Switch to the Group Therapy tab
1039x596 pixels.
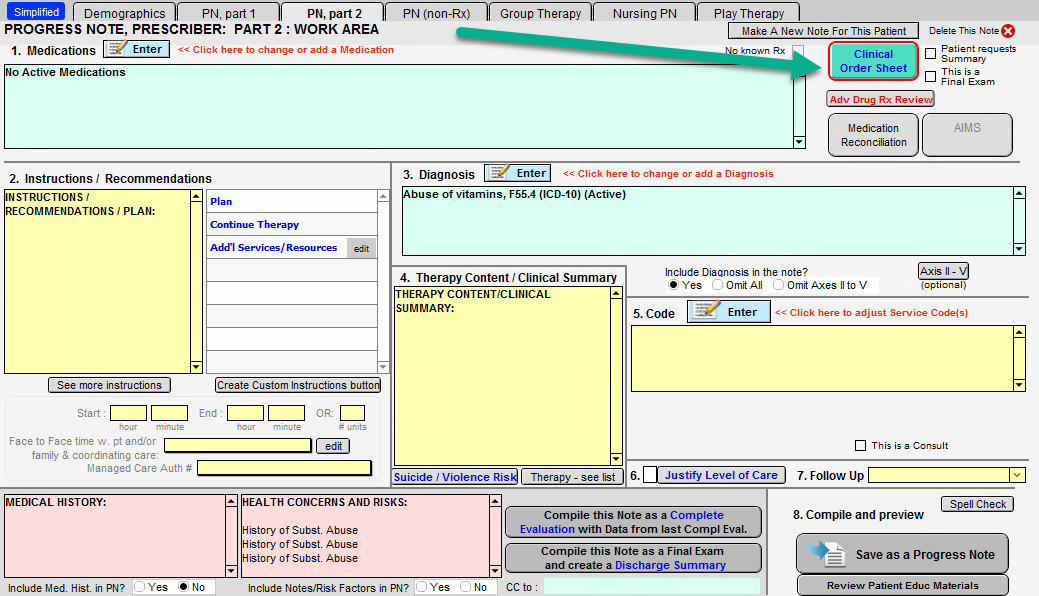(x=540, y=13)
